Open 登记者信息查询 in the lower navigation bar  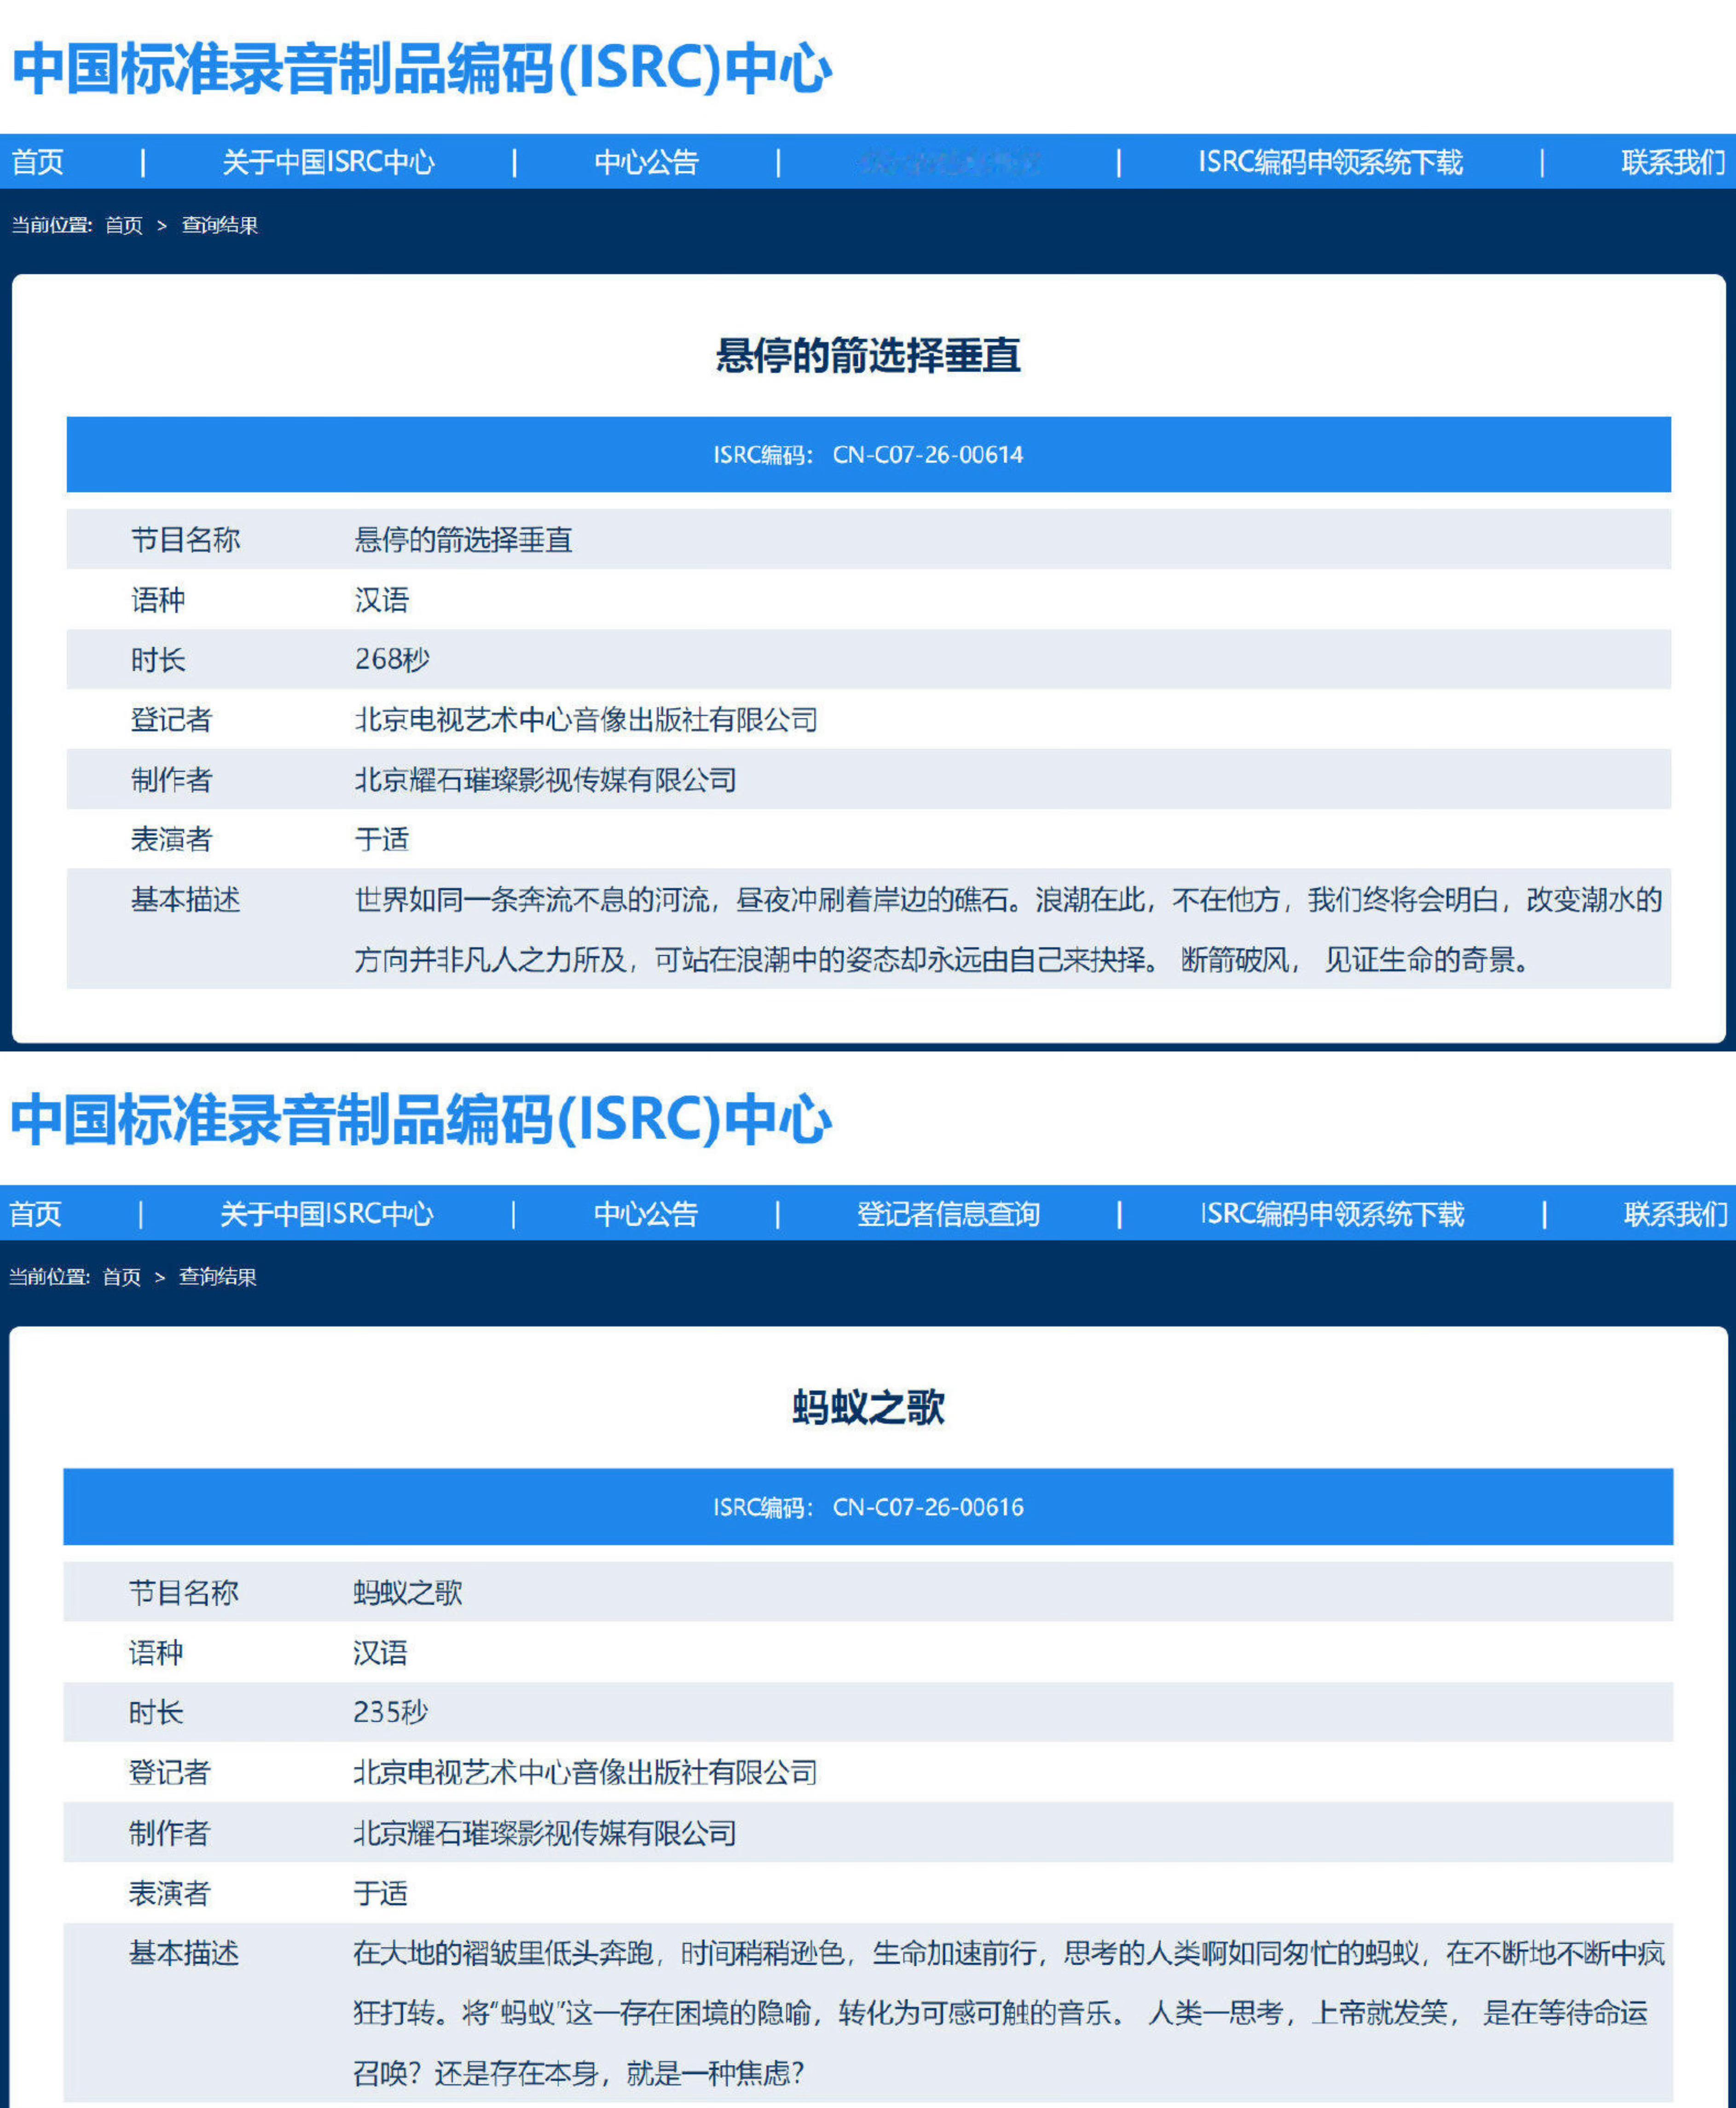point(948,1214)
